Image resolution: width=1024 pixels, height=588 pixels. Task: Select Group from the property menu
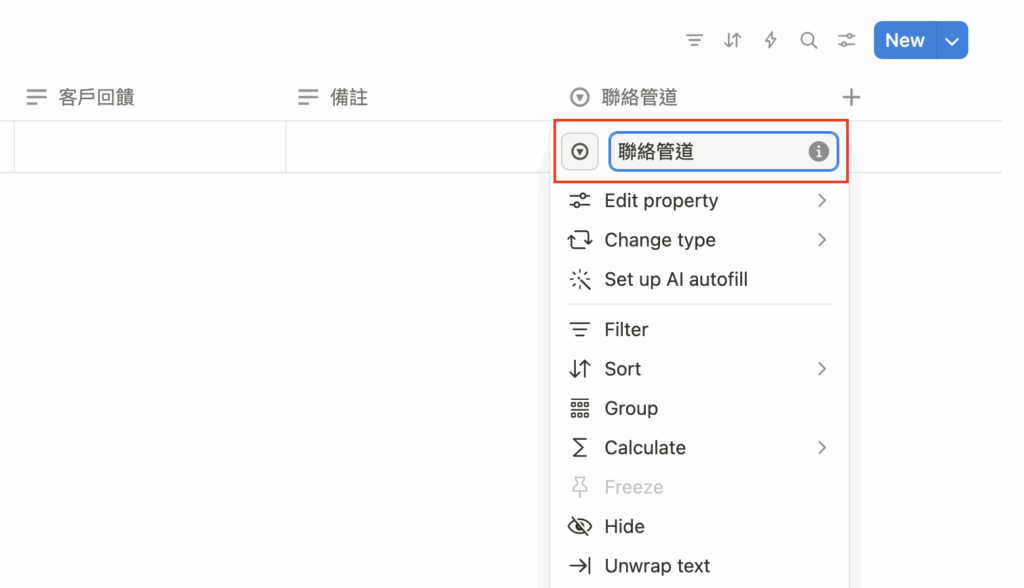coord(630,409)
